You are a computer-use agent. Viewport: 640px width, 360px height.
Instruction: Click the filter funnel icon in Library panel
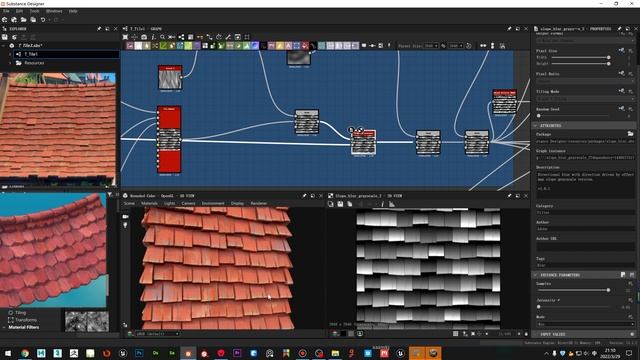(x=109, y=194)
